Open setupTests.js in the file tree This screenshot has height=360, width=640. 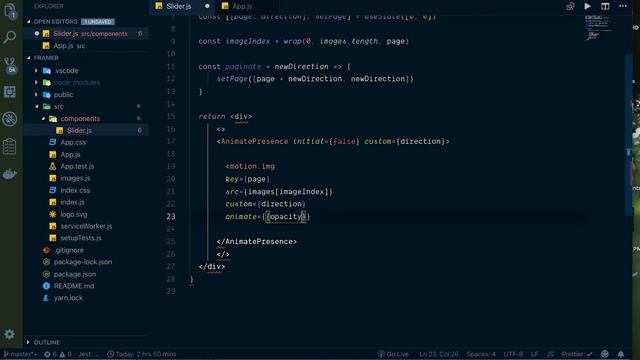(81, 238)
